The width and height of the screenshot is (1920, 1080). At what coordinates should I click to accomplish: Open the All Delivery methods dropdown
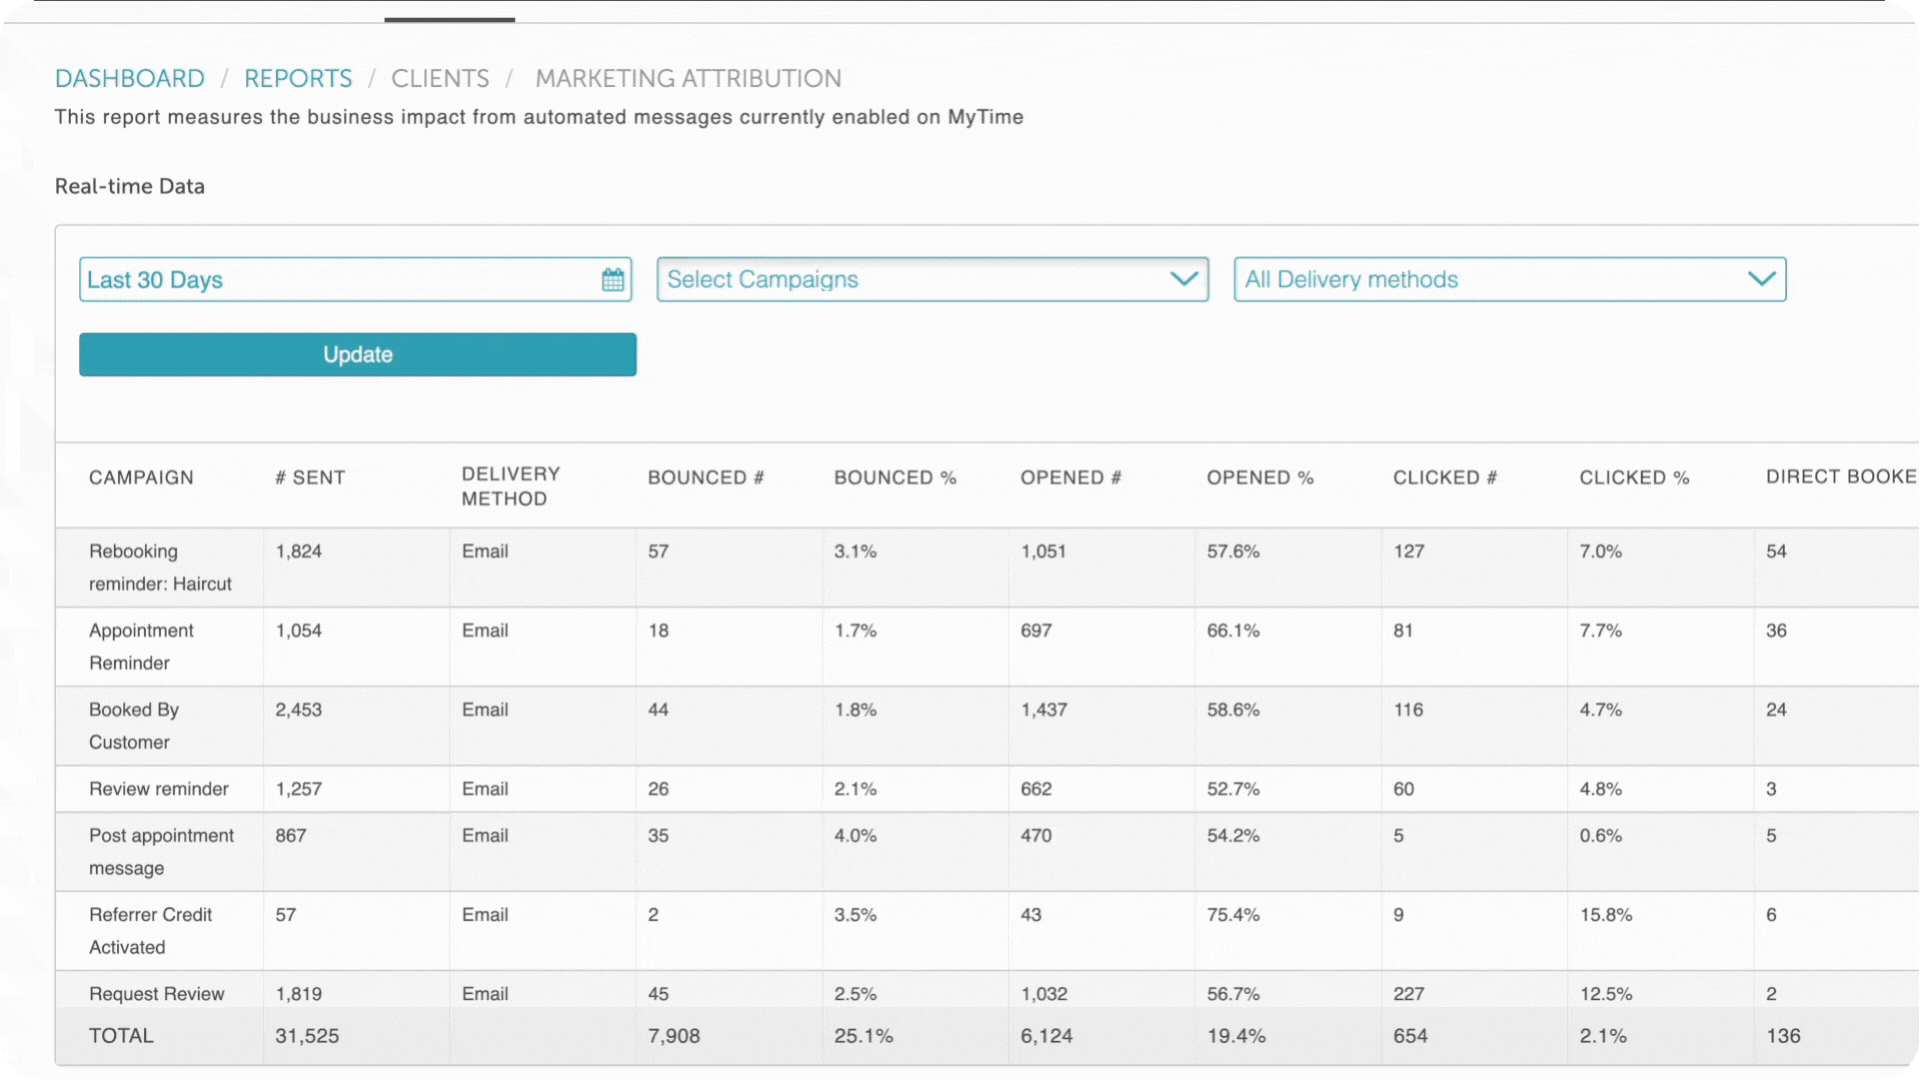click(x=1510, y=280)
